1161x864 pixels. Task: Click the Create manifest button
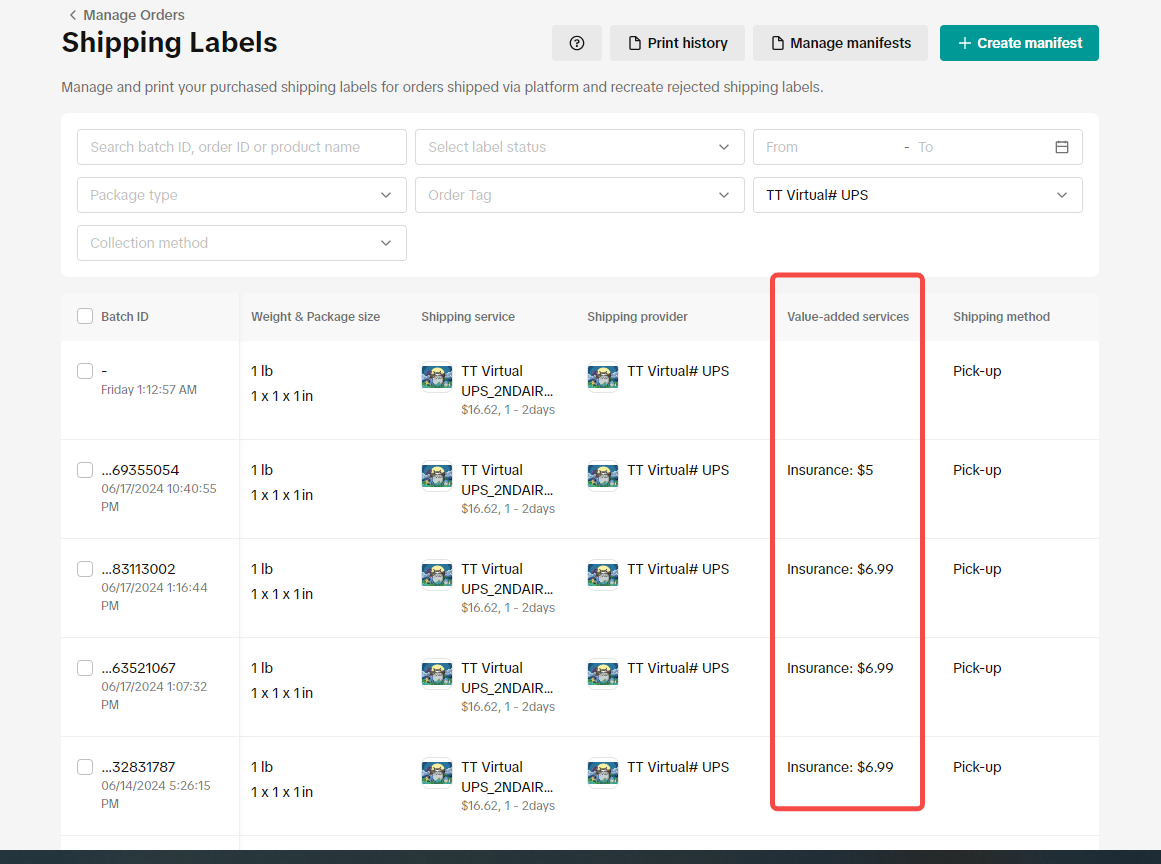(x=1018, y=43)
